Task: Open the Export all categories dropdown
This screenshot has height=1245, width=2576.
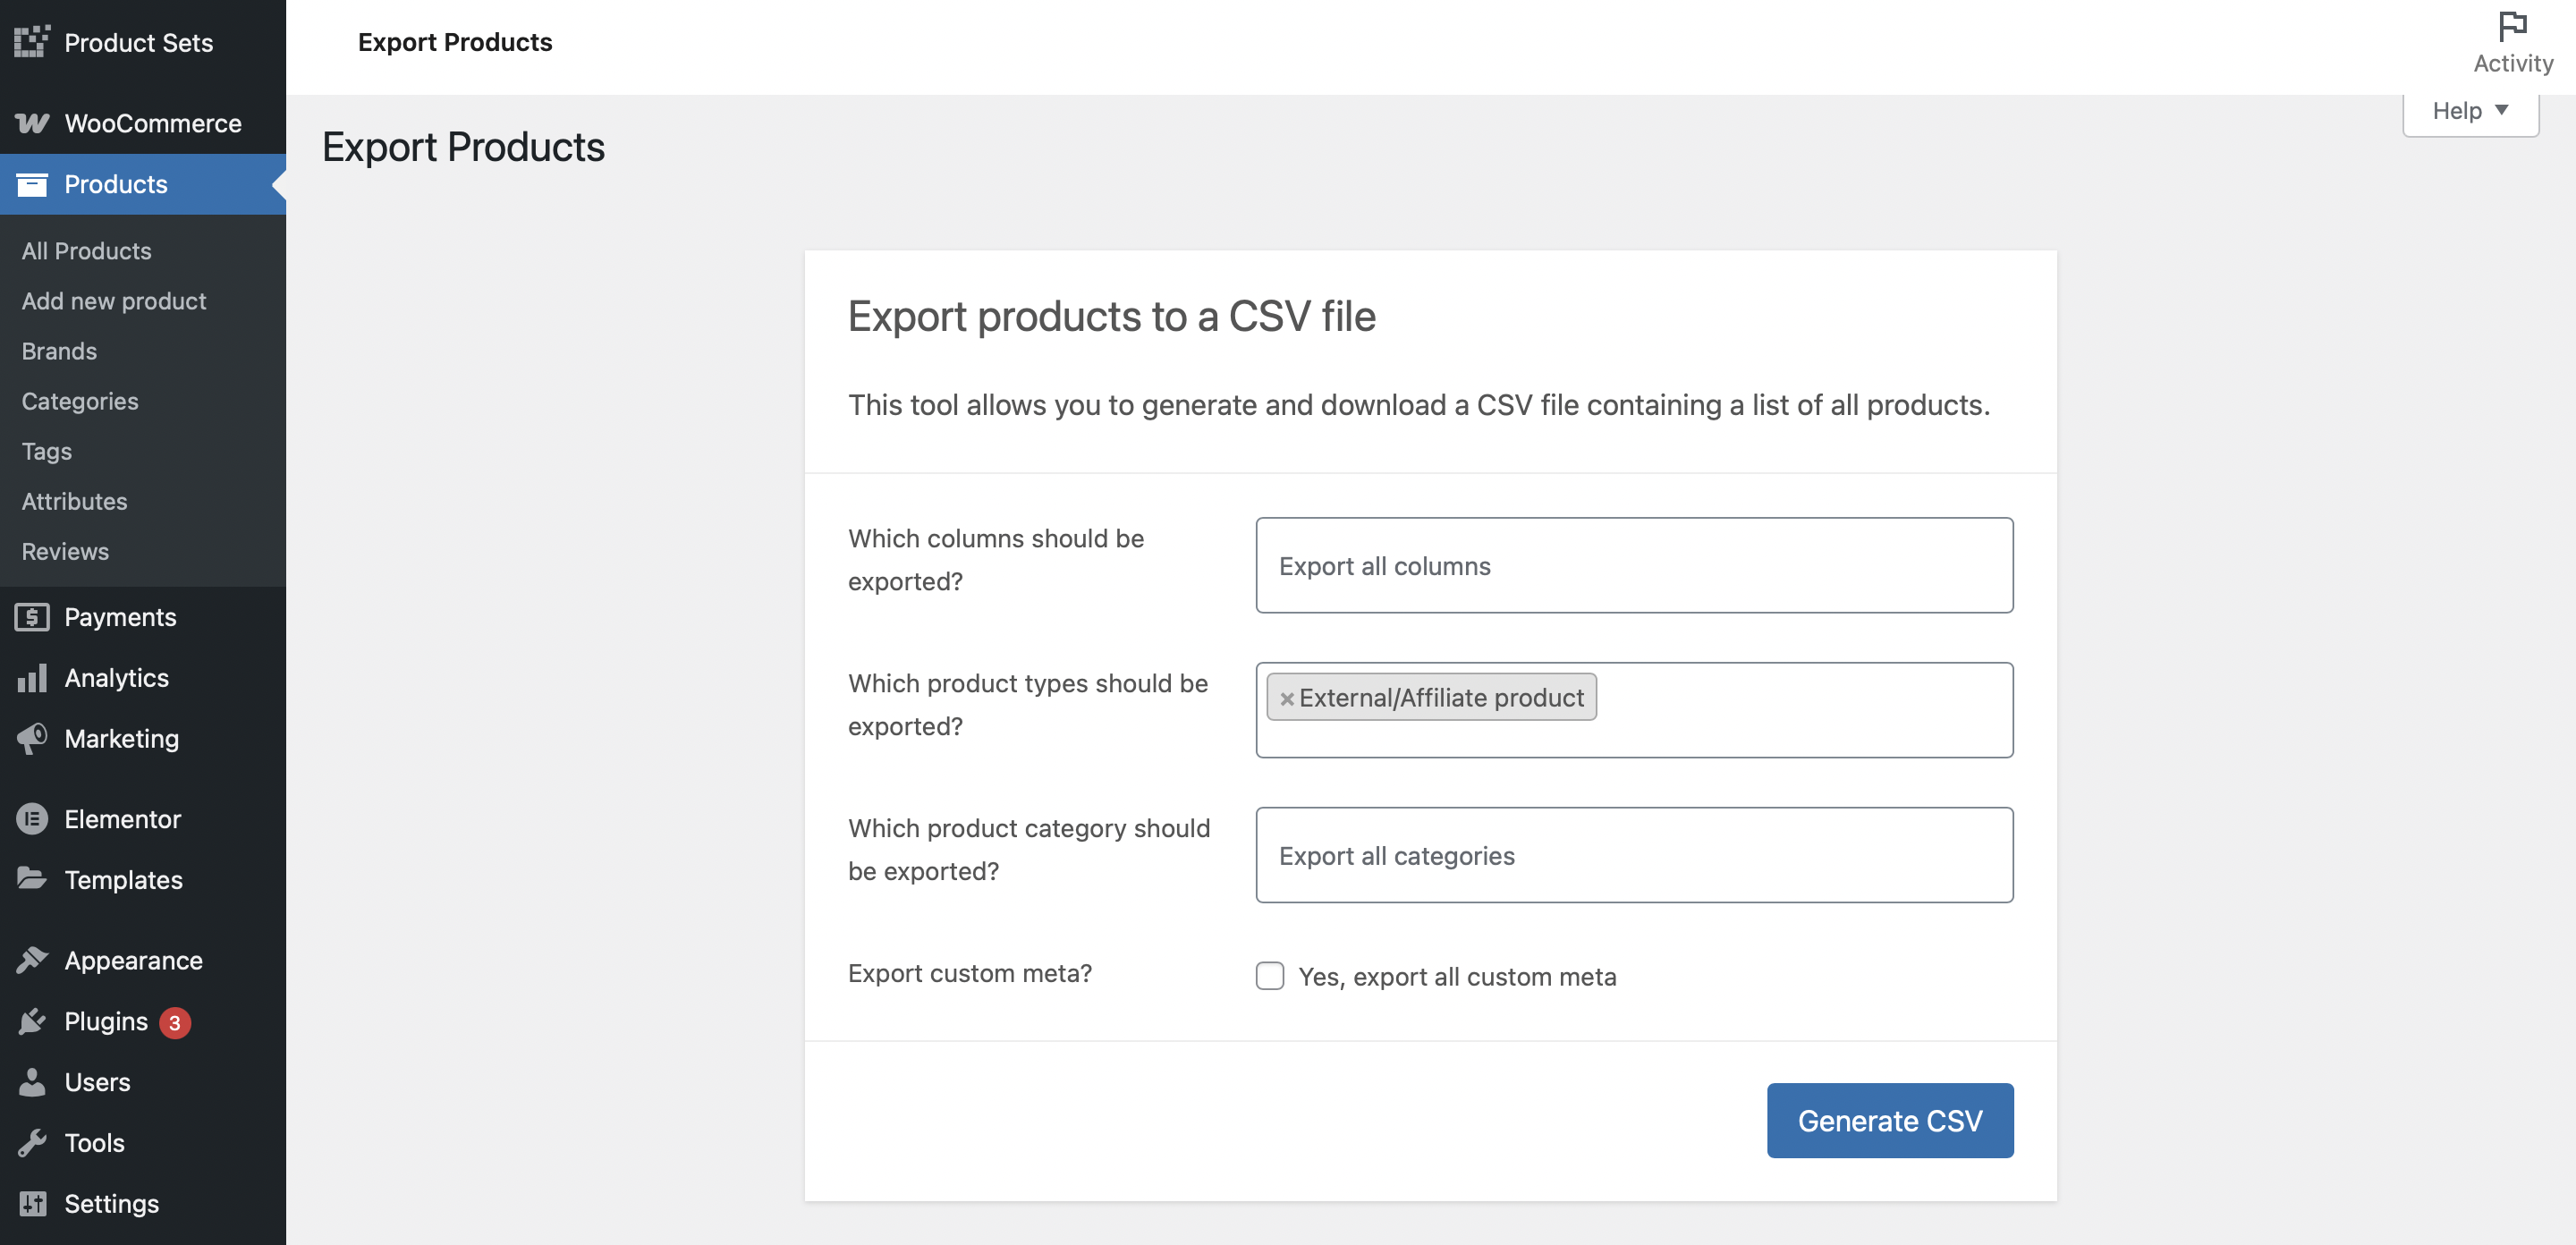Action: [1633, 855]
